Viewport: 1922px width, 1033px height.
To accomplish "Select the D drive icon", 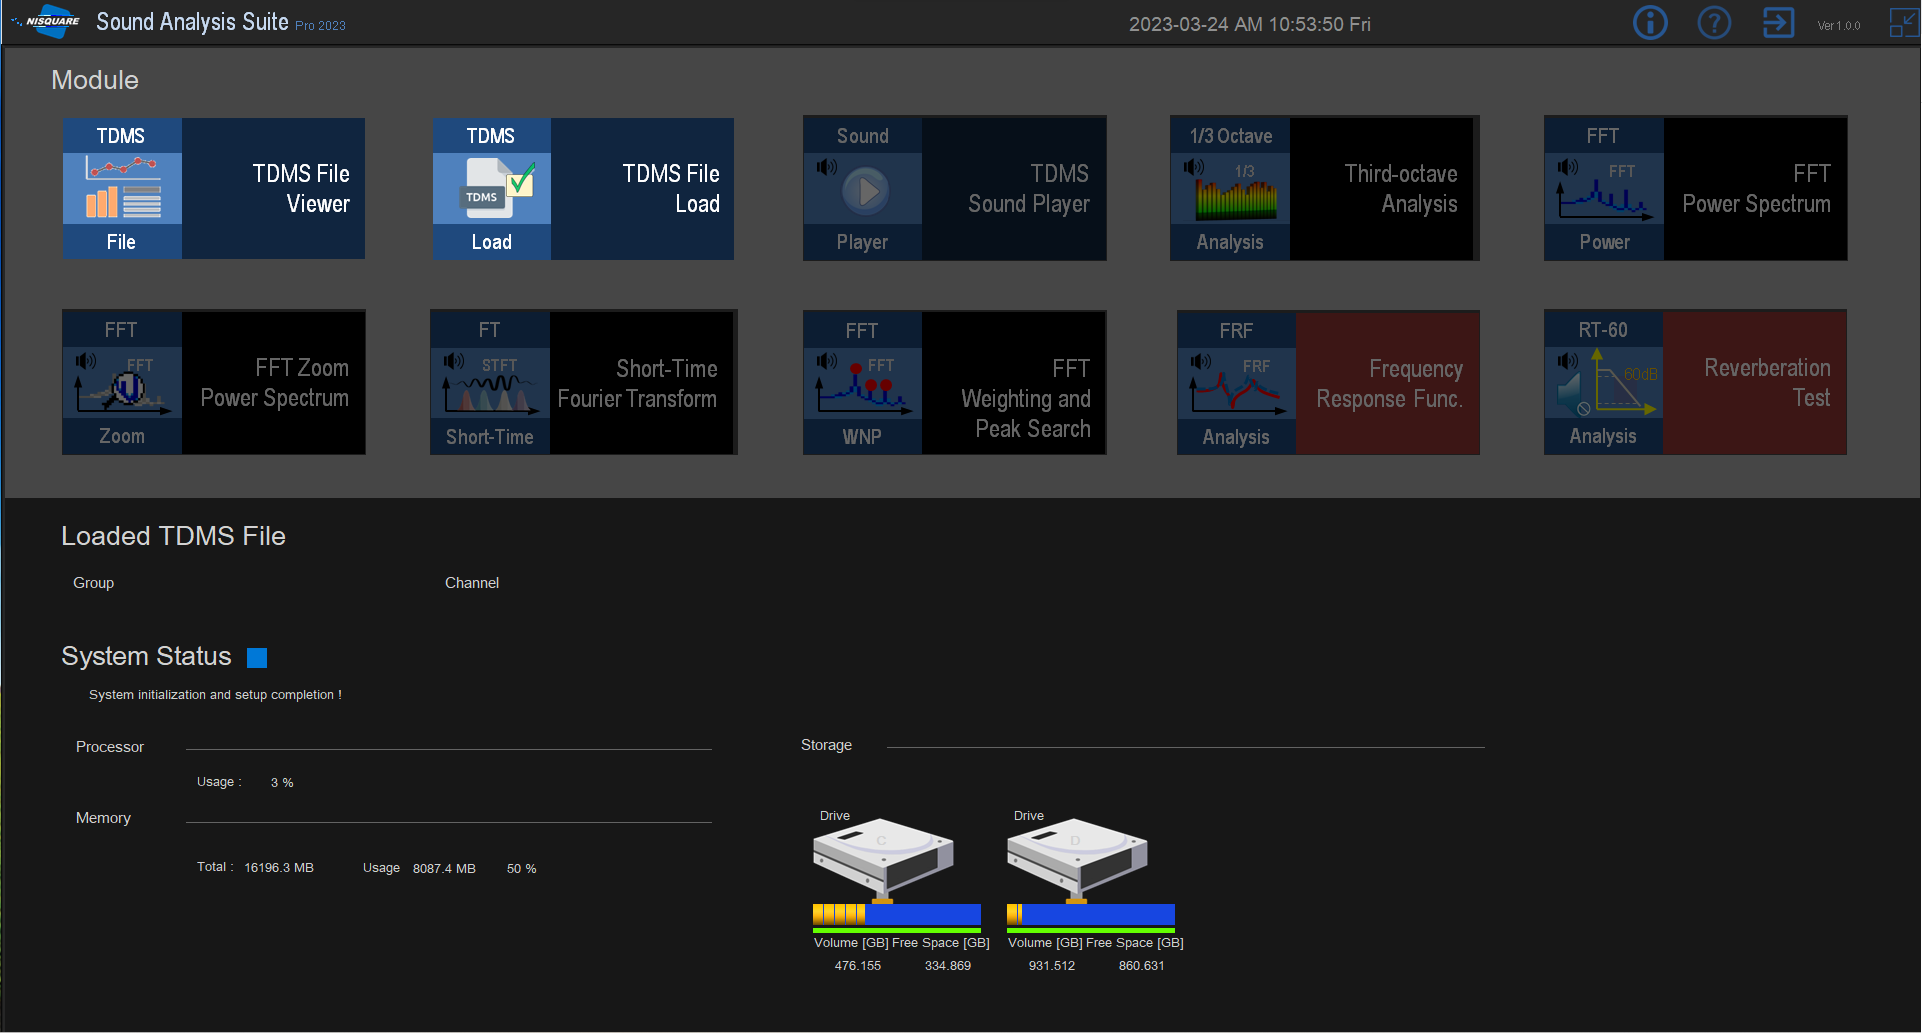I will click(x=1077, y=859).
